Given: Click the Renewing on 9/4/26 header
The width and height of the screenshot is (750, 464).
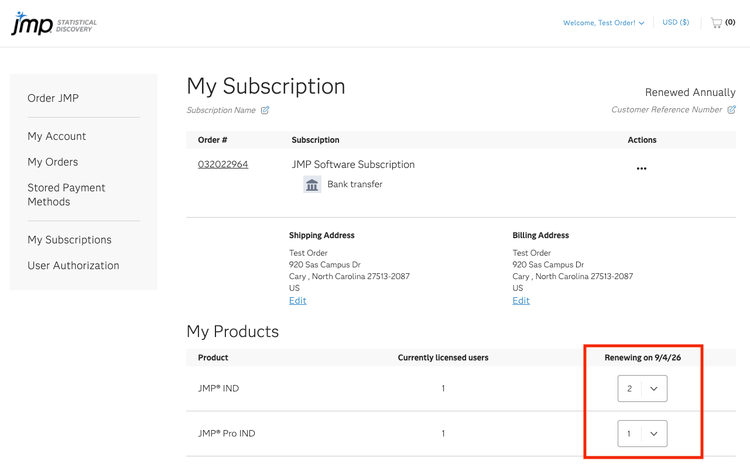Looking at the screenshot, I should tap(642, 358).
